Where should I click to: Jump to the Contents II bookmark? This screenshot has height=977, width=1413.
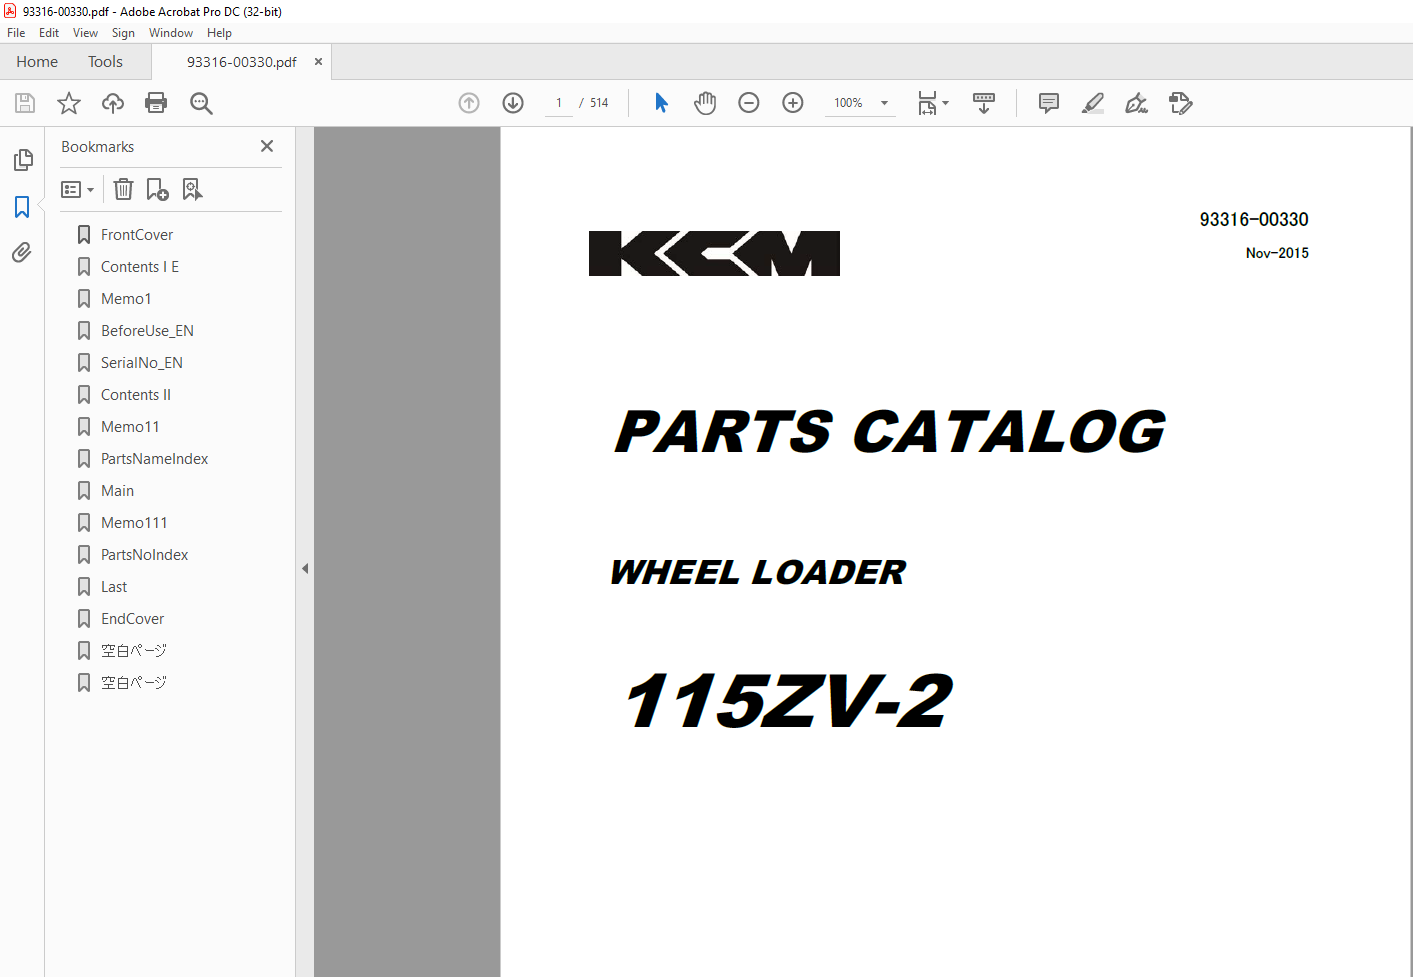(136, 395)
